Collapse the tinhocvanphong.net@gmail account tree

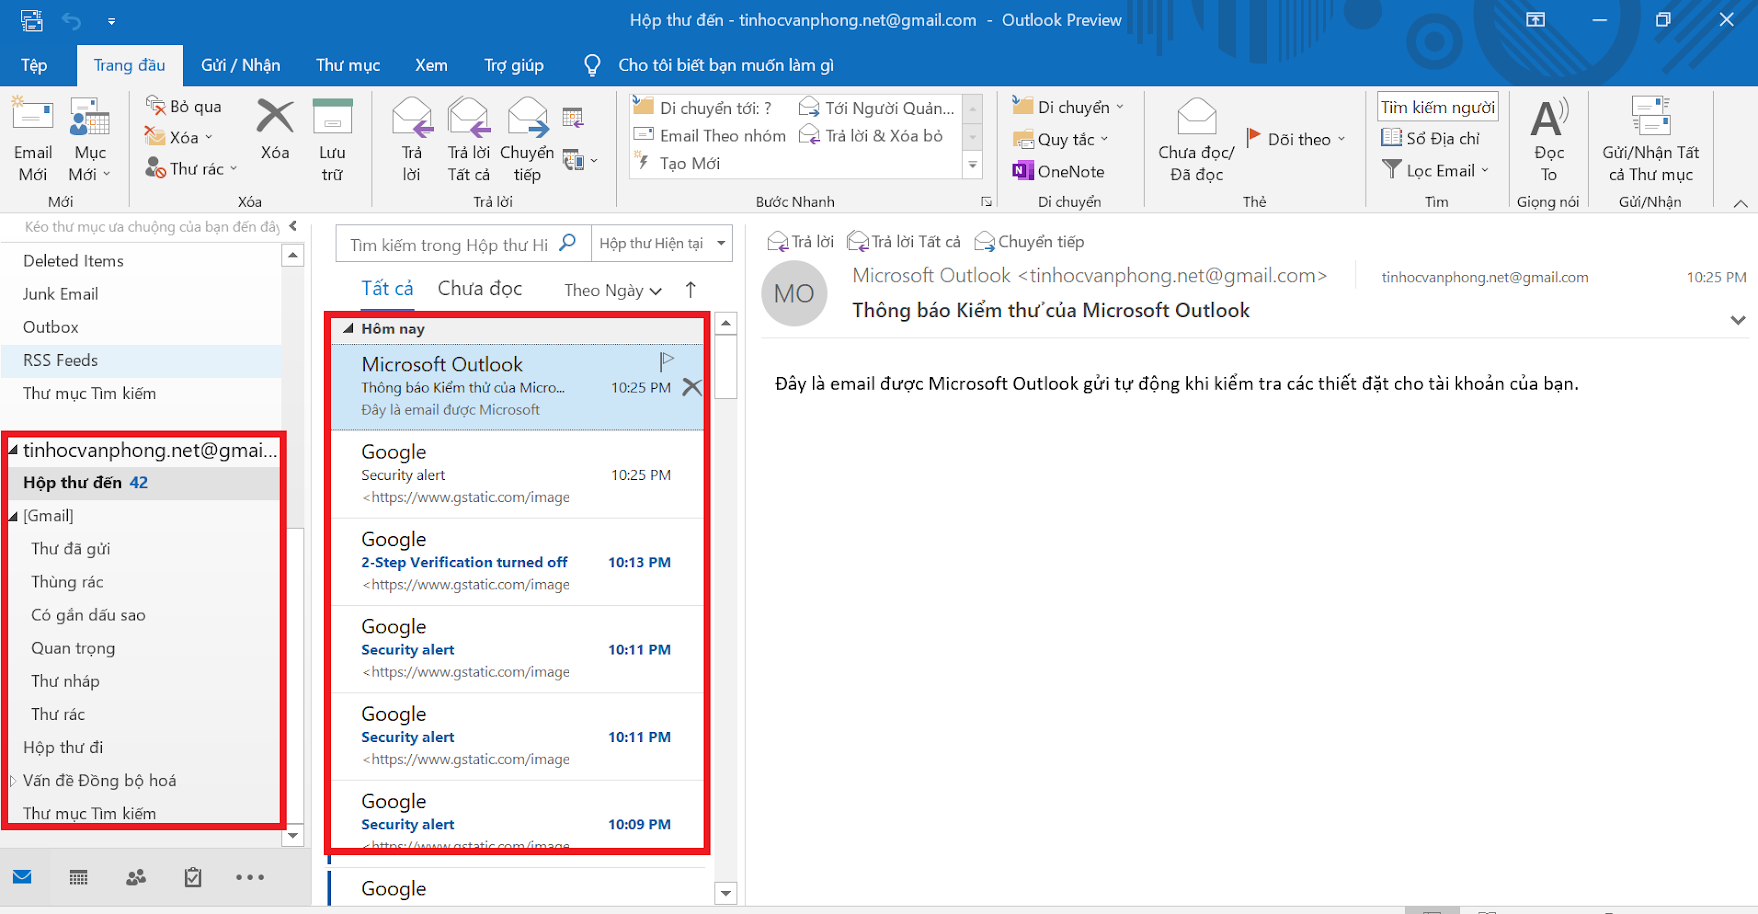pos(14,450)
